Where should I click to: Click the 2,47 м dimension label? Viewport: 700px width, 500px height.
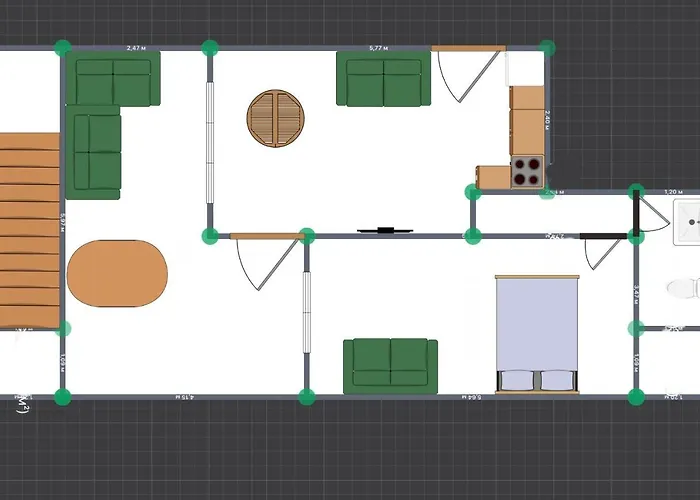tap(135, 47)
